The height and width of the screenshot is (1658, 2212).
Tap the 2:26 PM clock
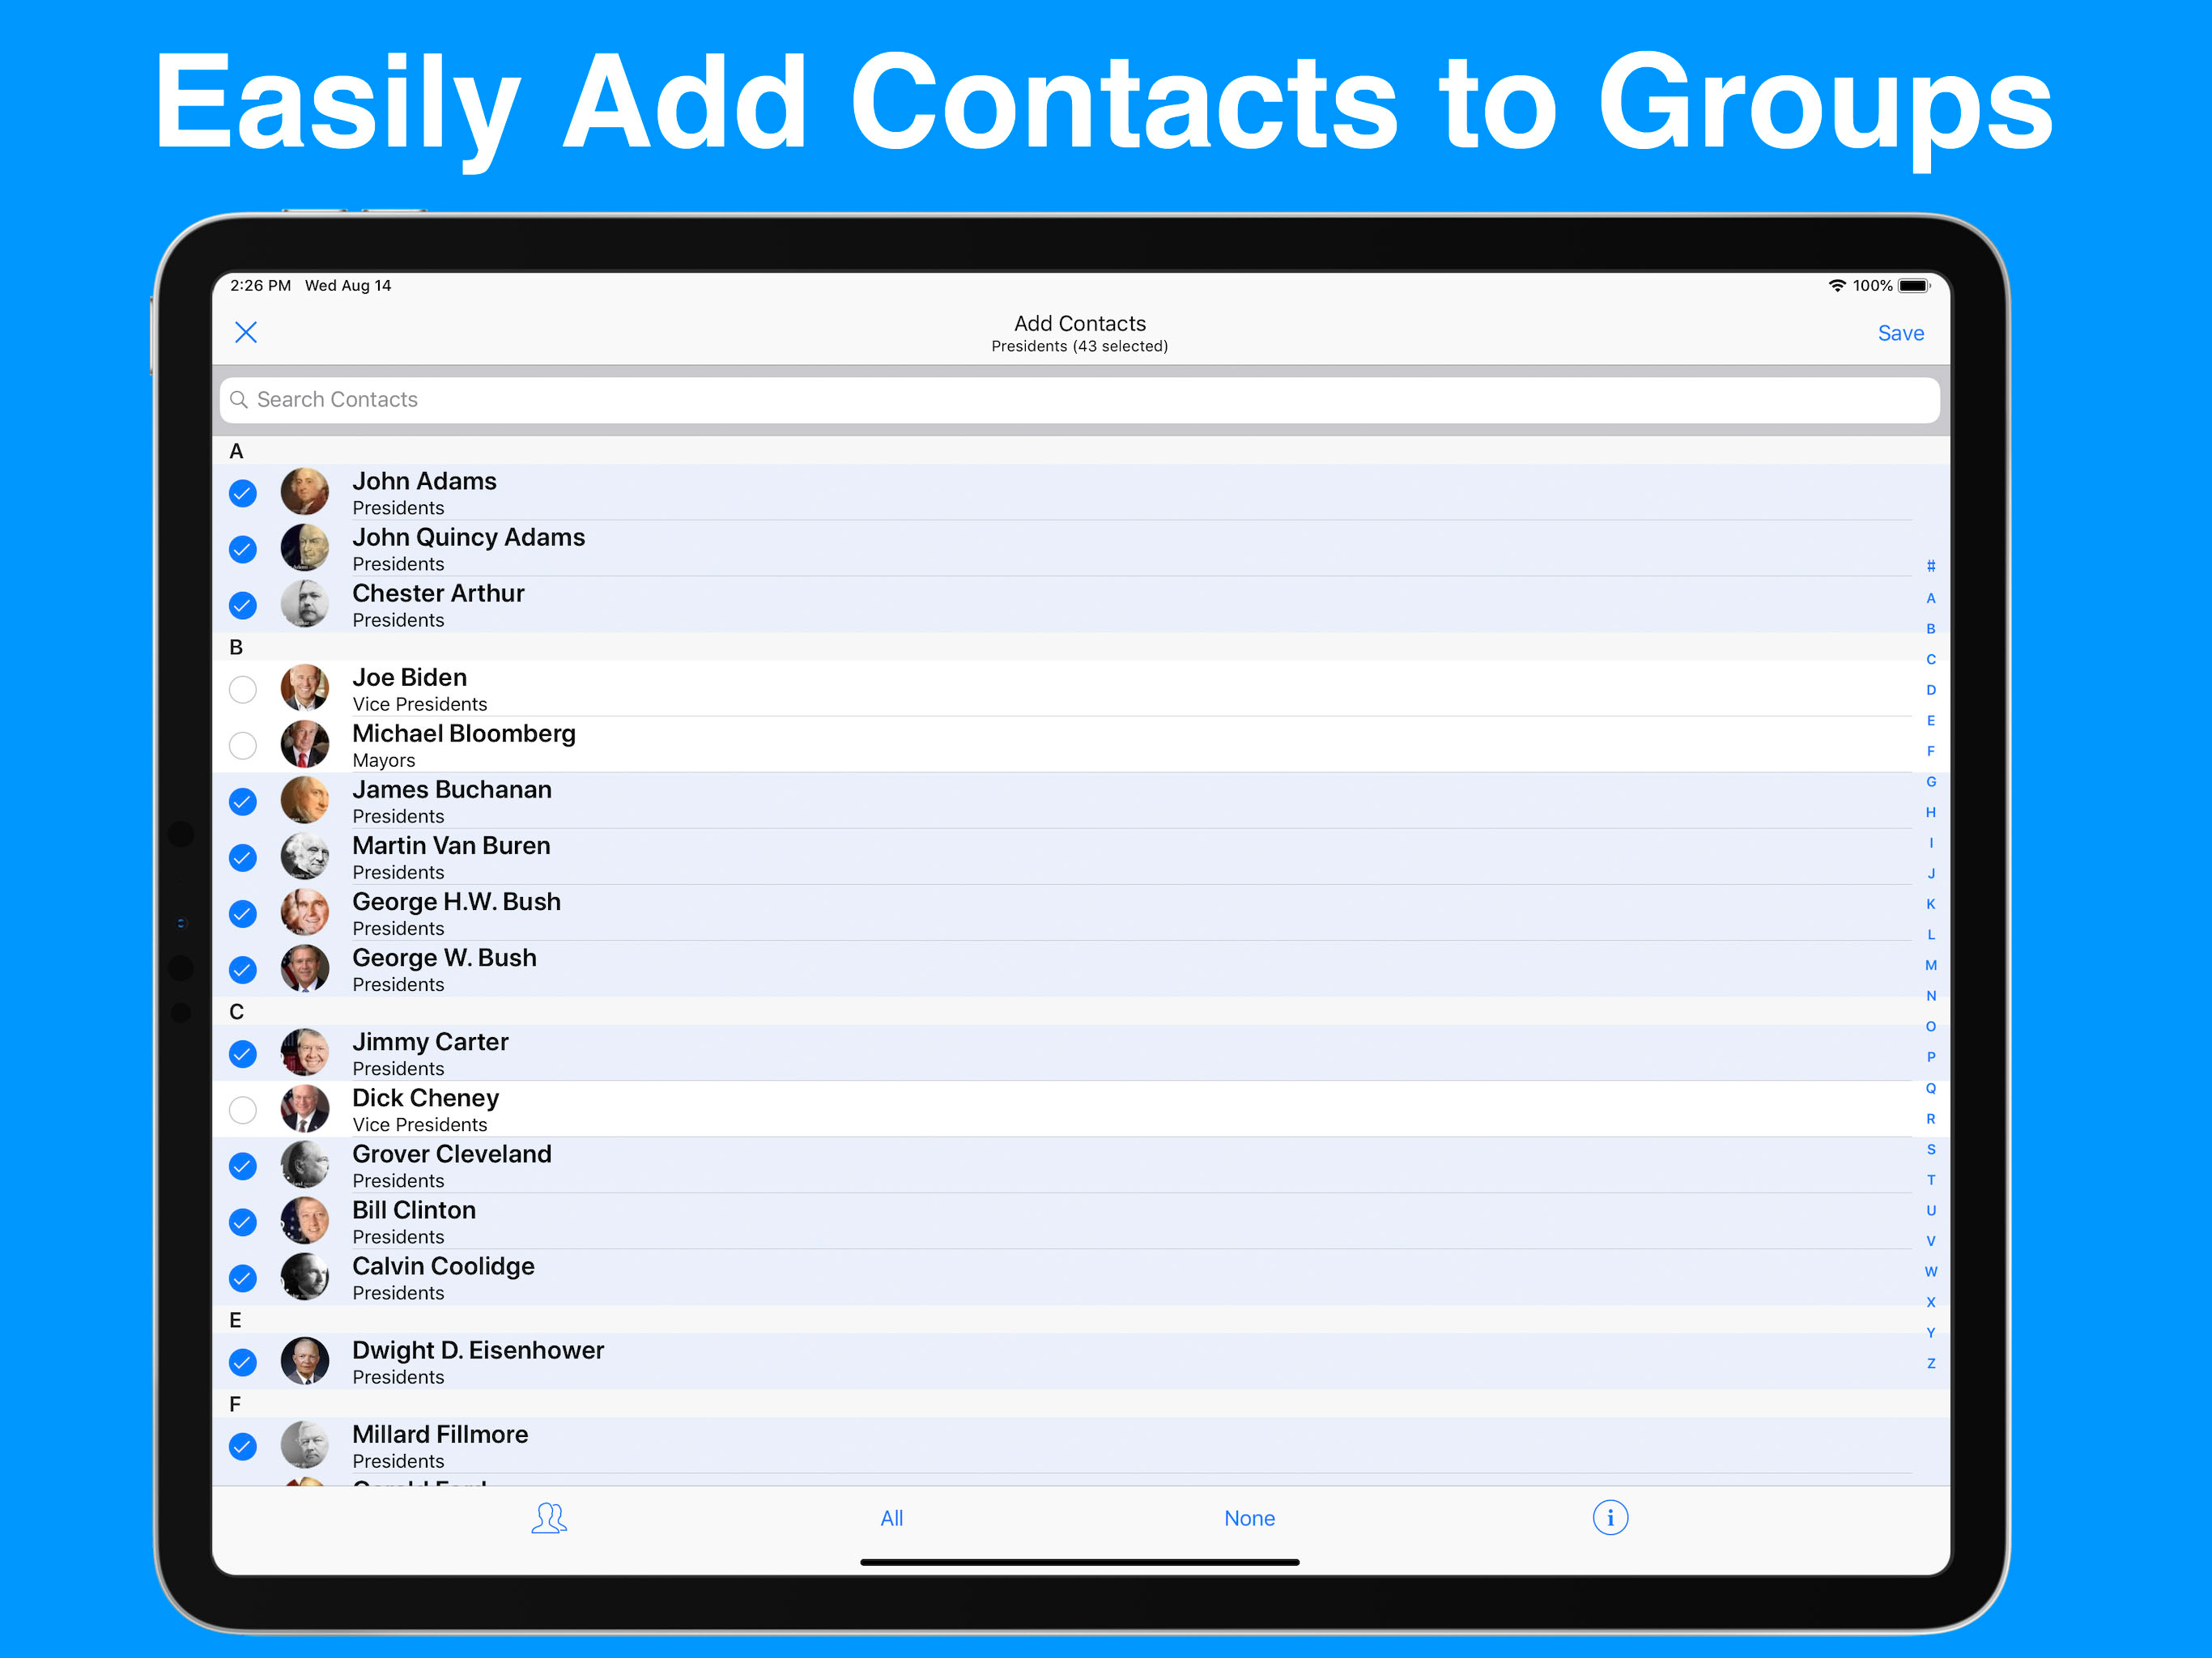[260, 285]
